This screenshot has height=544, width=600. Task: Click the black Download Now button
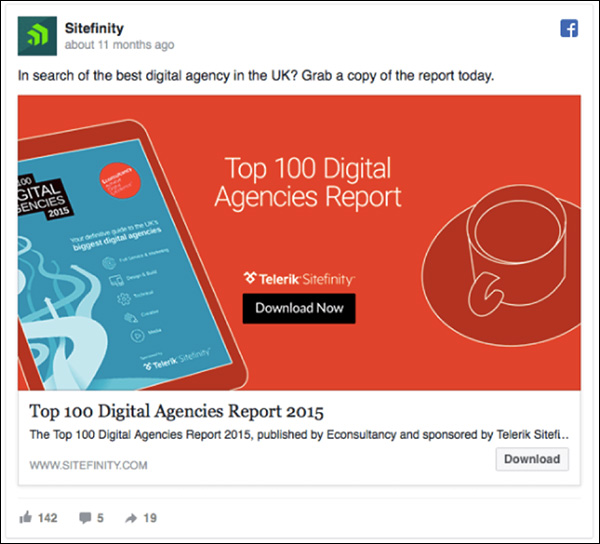pos(299,308)
